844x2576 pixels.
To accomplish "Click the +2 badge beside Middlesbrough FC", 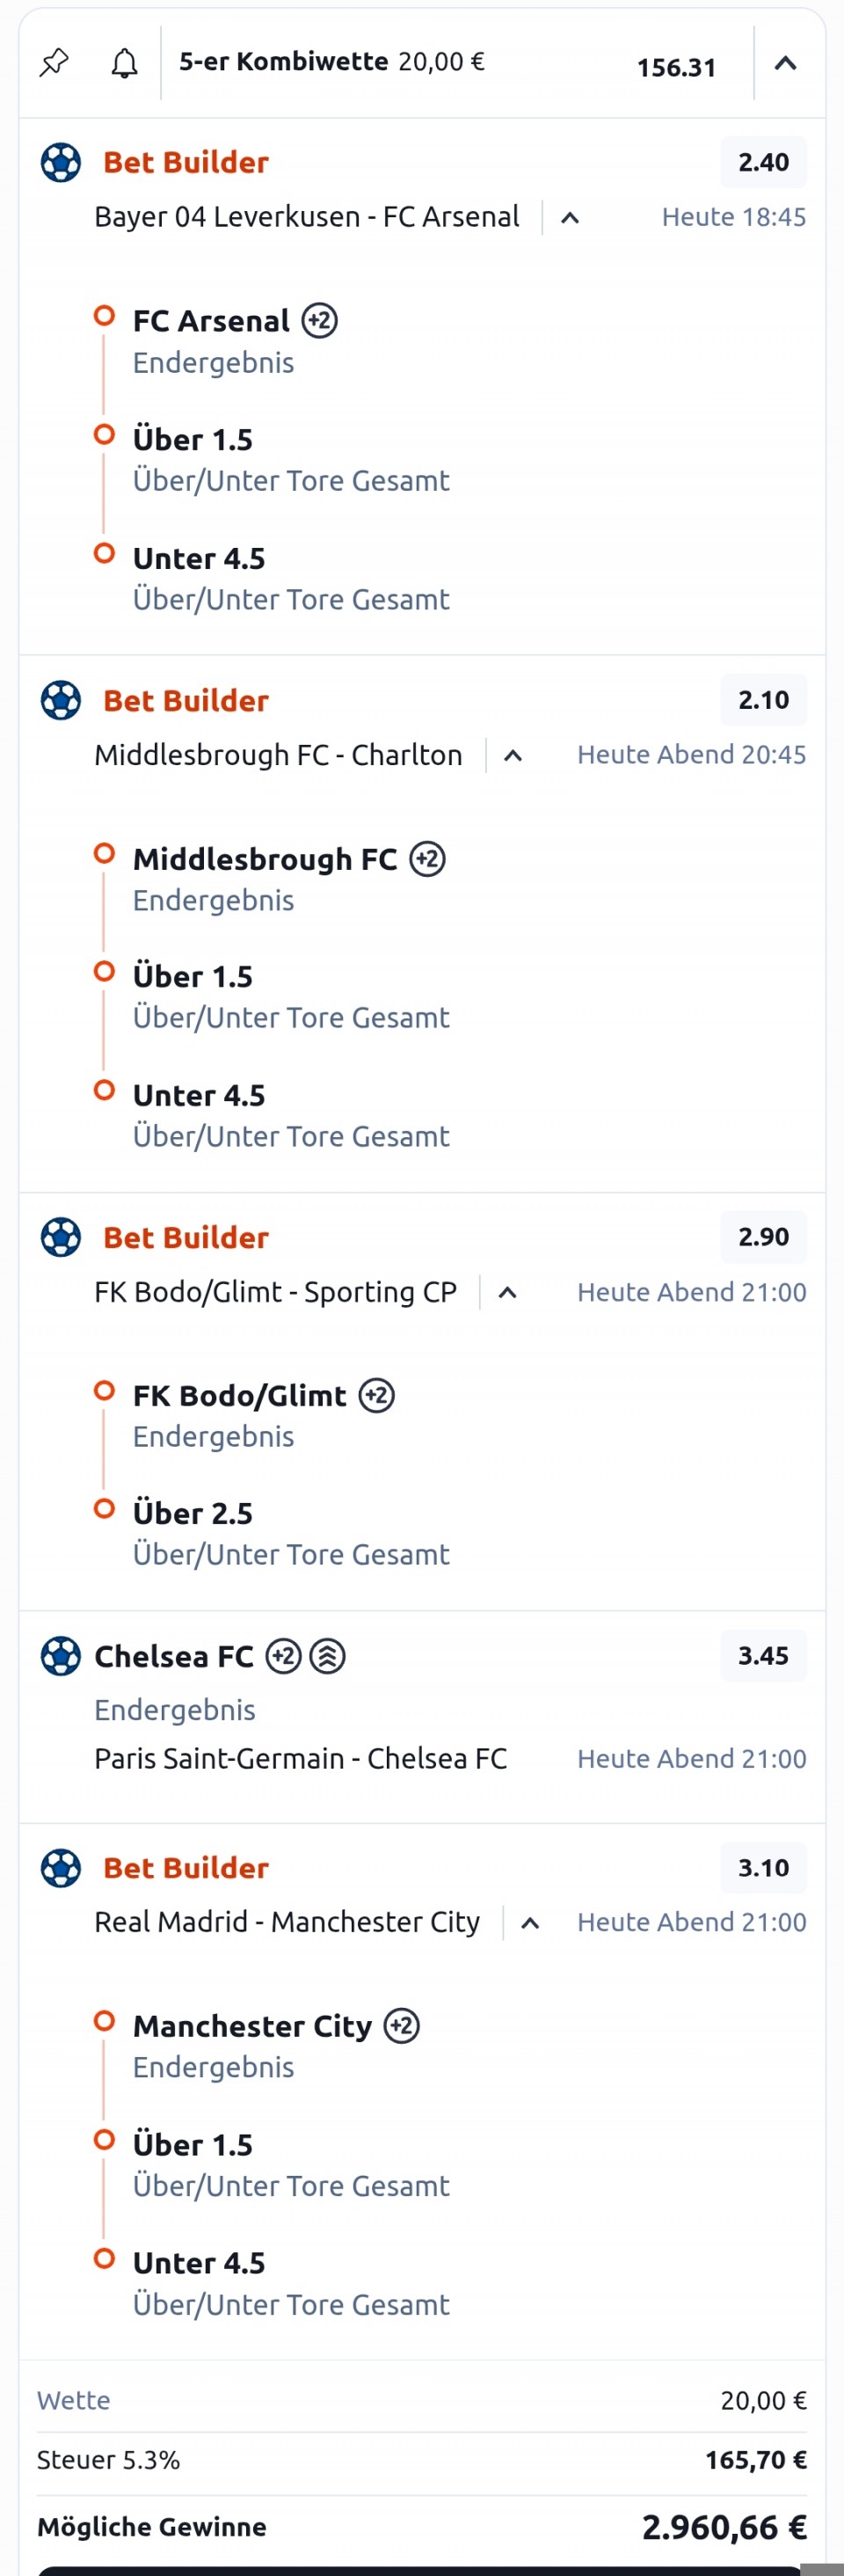I will tap(428, 859).
